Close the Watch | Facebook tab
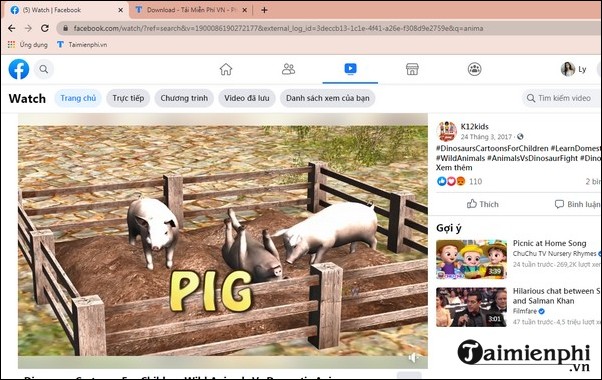Screen dimensions: 602x380 [x=121, y=10]
